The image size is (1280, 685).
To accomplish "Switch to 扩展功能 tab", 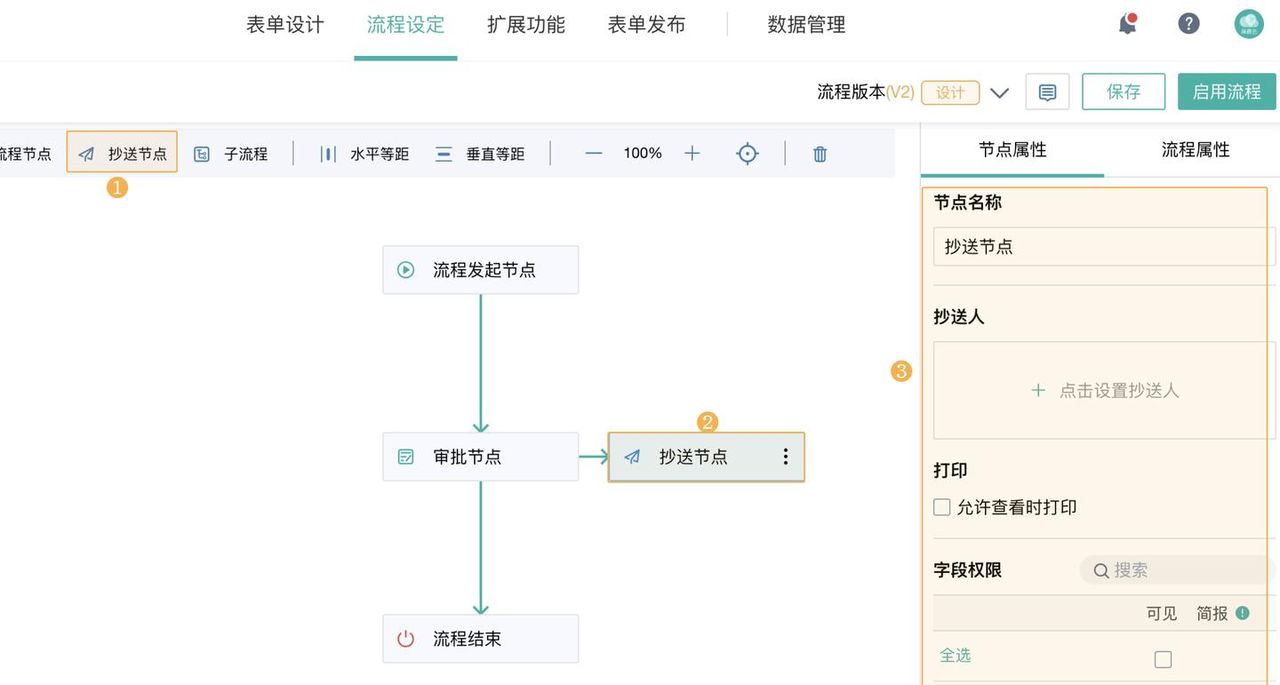I will (x=526, y=25).
